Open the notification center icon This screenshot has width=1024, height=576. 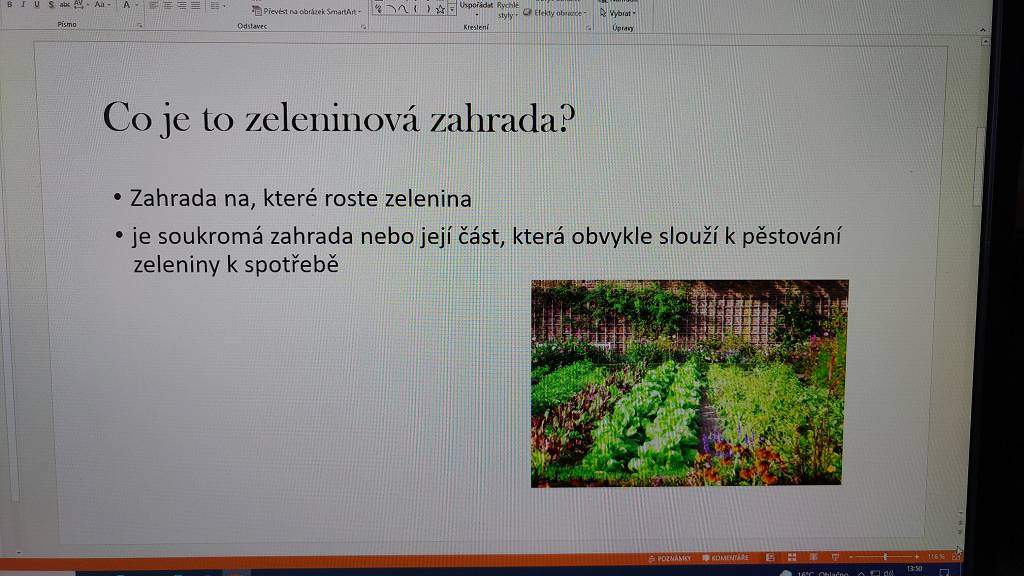(945, 572)
